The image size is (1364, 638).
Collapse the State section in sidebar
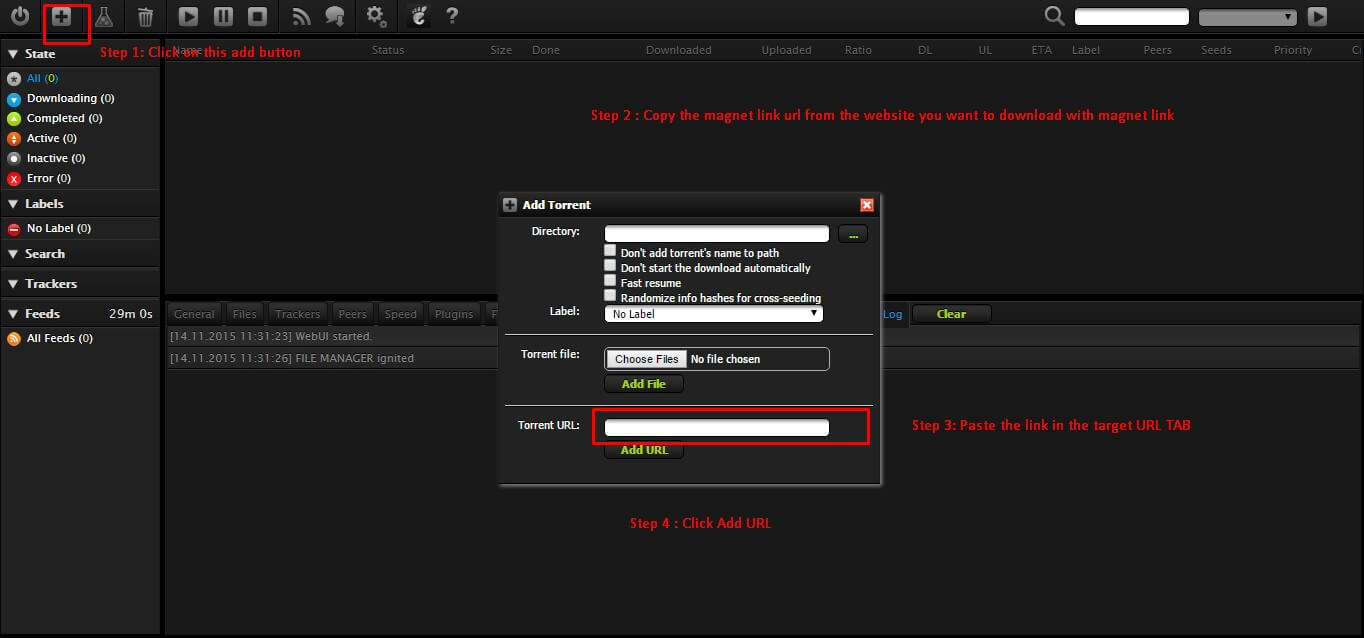coord(14,54)
